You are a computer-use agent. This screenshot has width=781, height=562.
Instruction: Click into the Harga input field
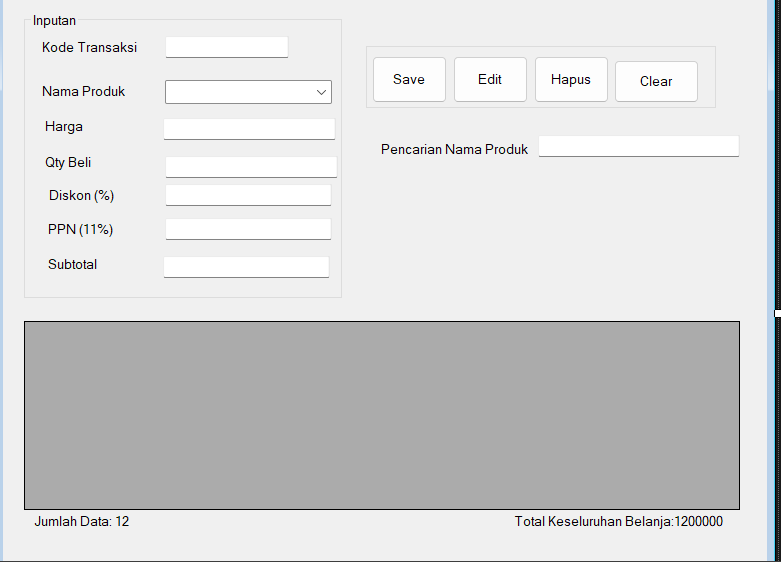[x=249, y=129]
